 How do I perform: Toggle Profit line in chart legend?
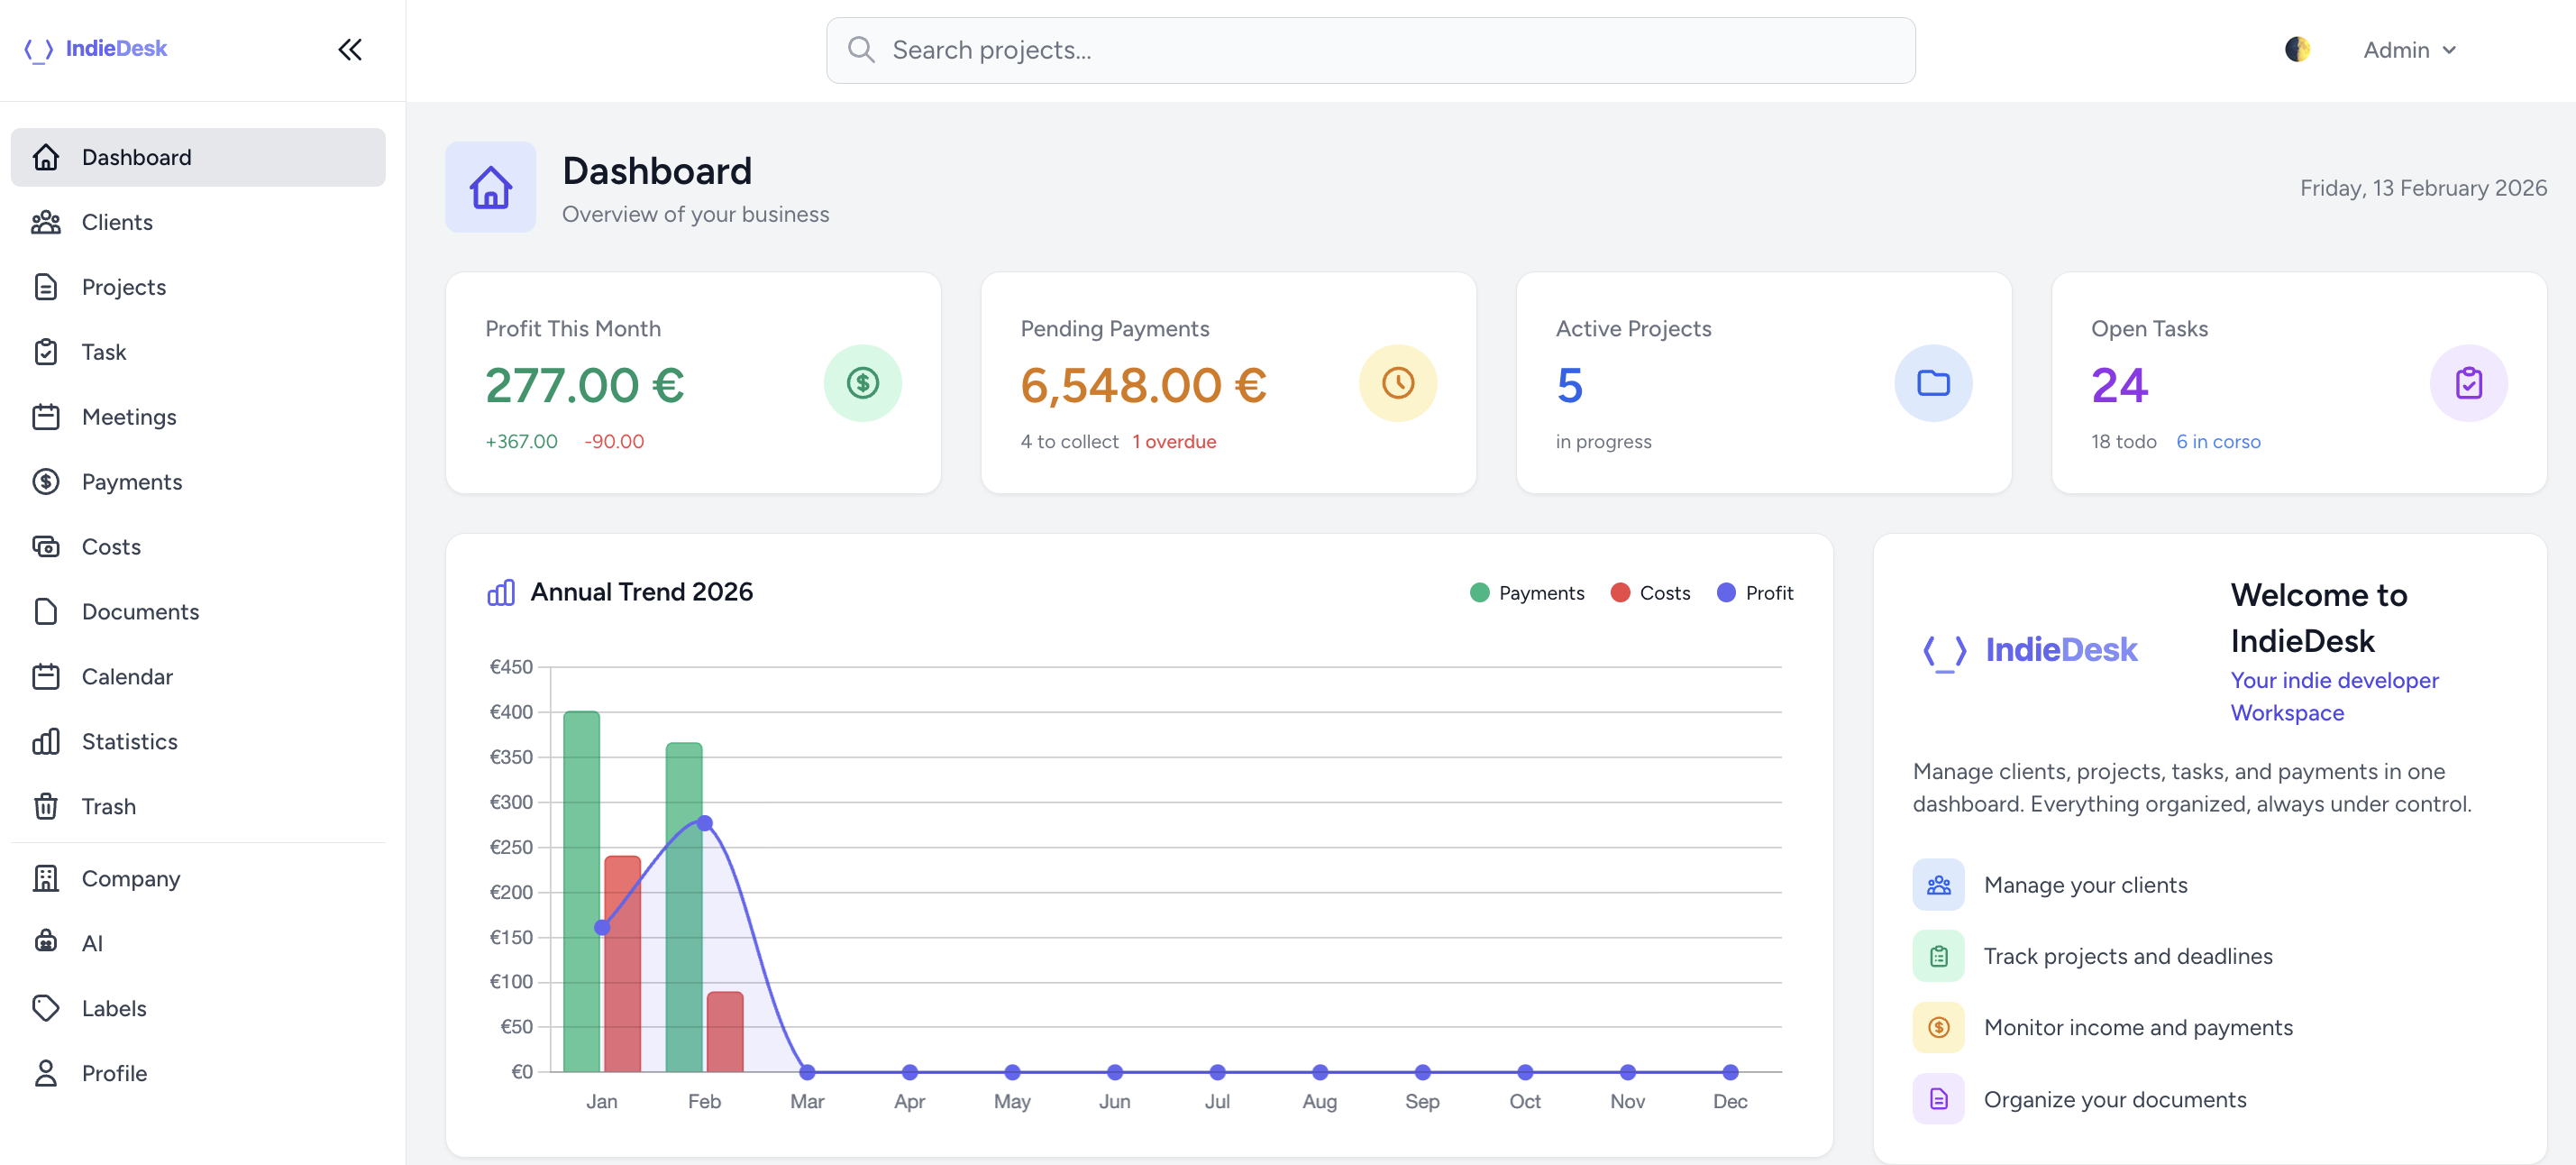[1754, 593]
